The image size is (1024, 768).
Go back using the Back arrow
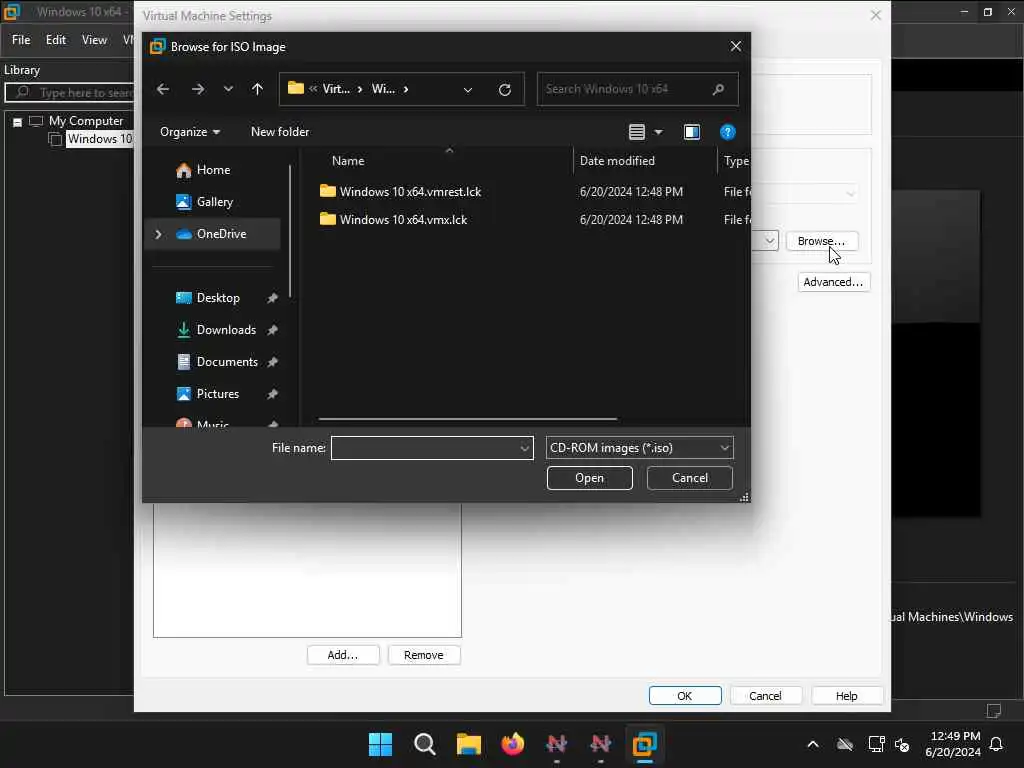(163, 89)
